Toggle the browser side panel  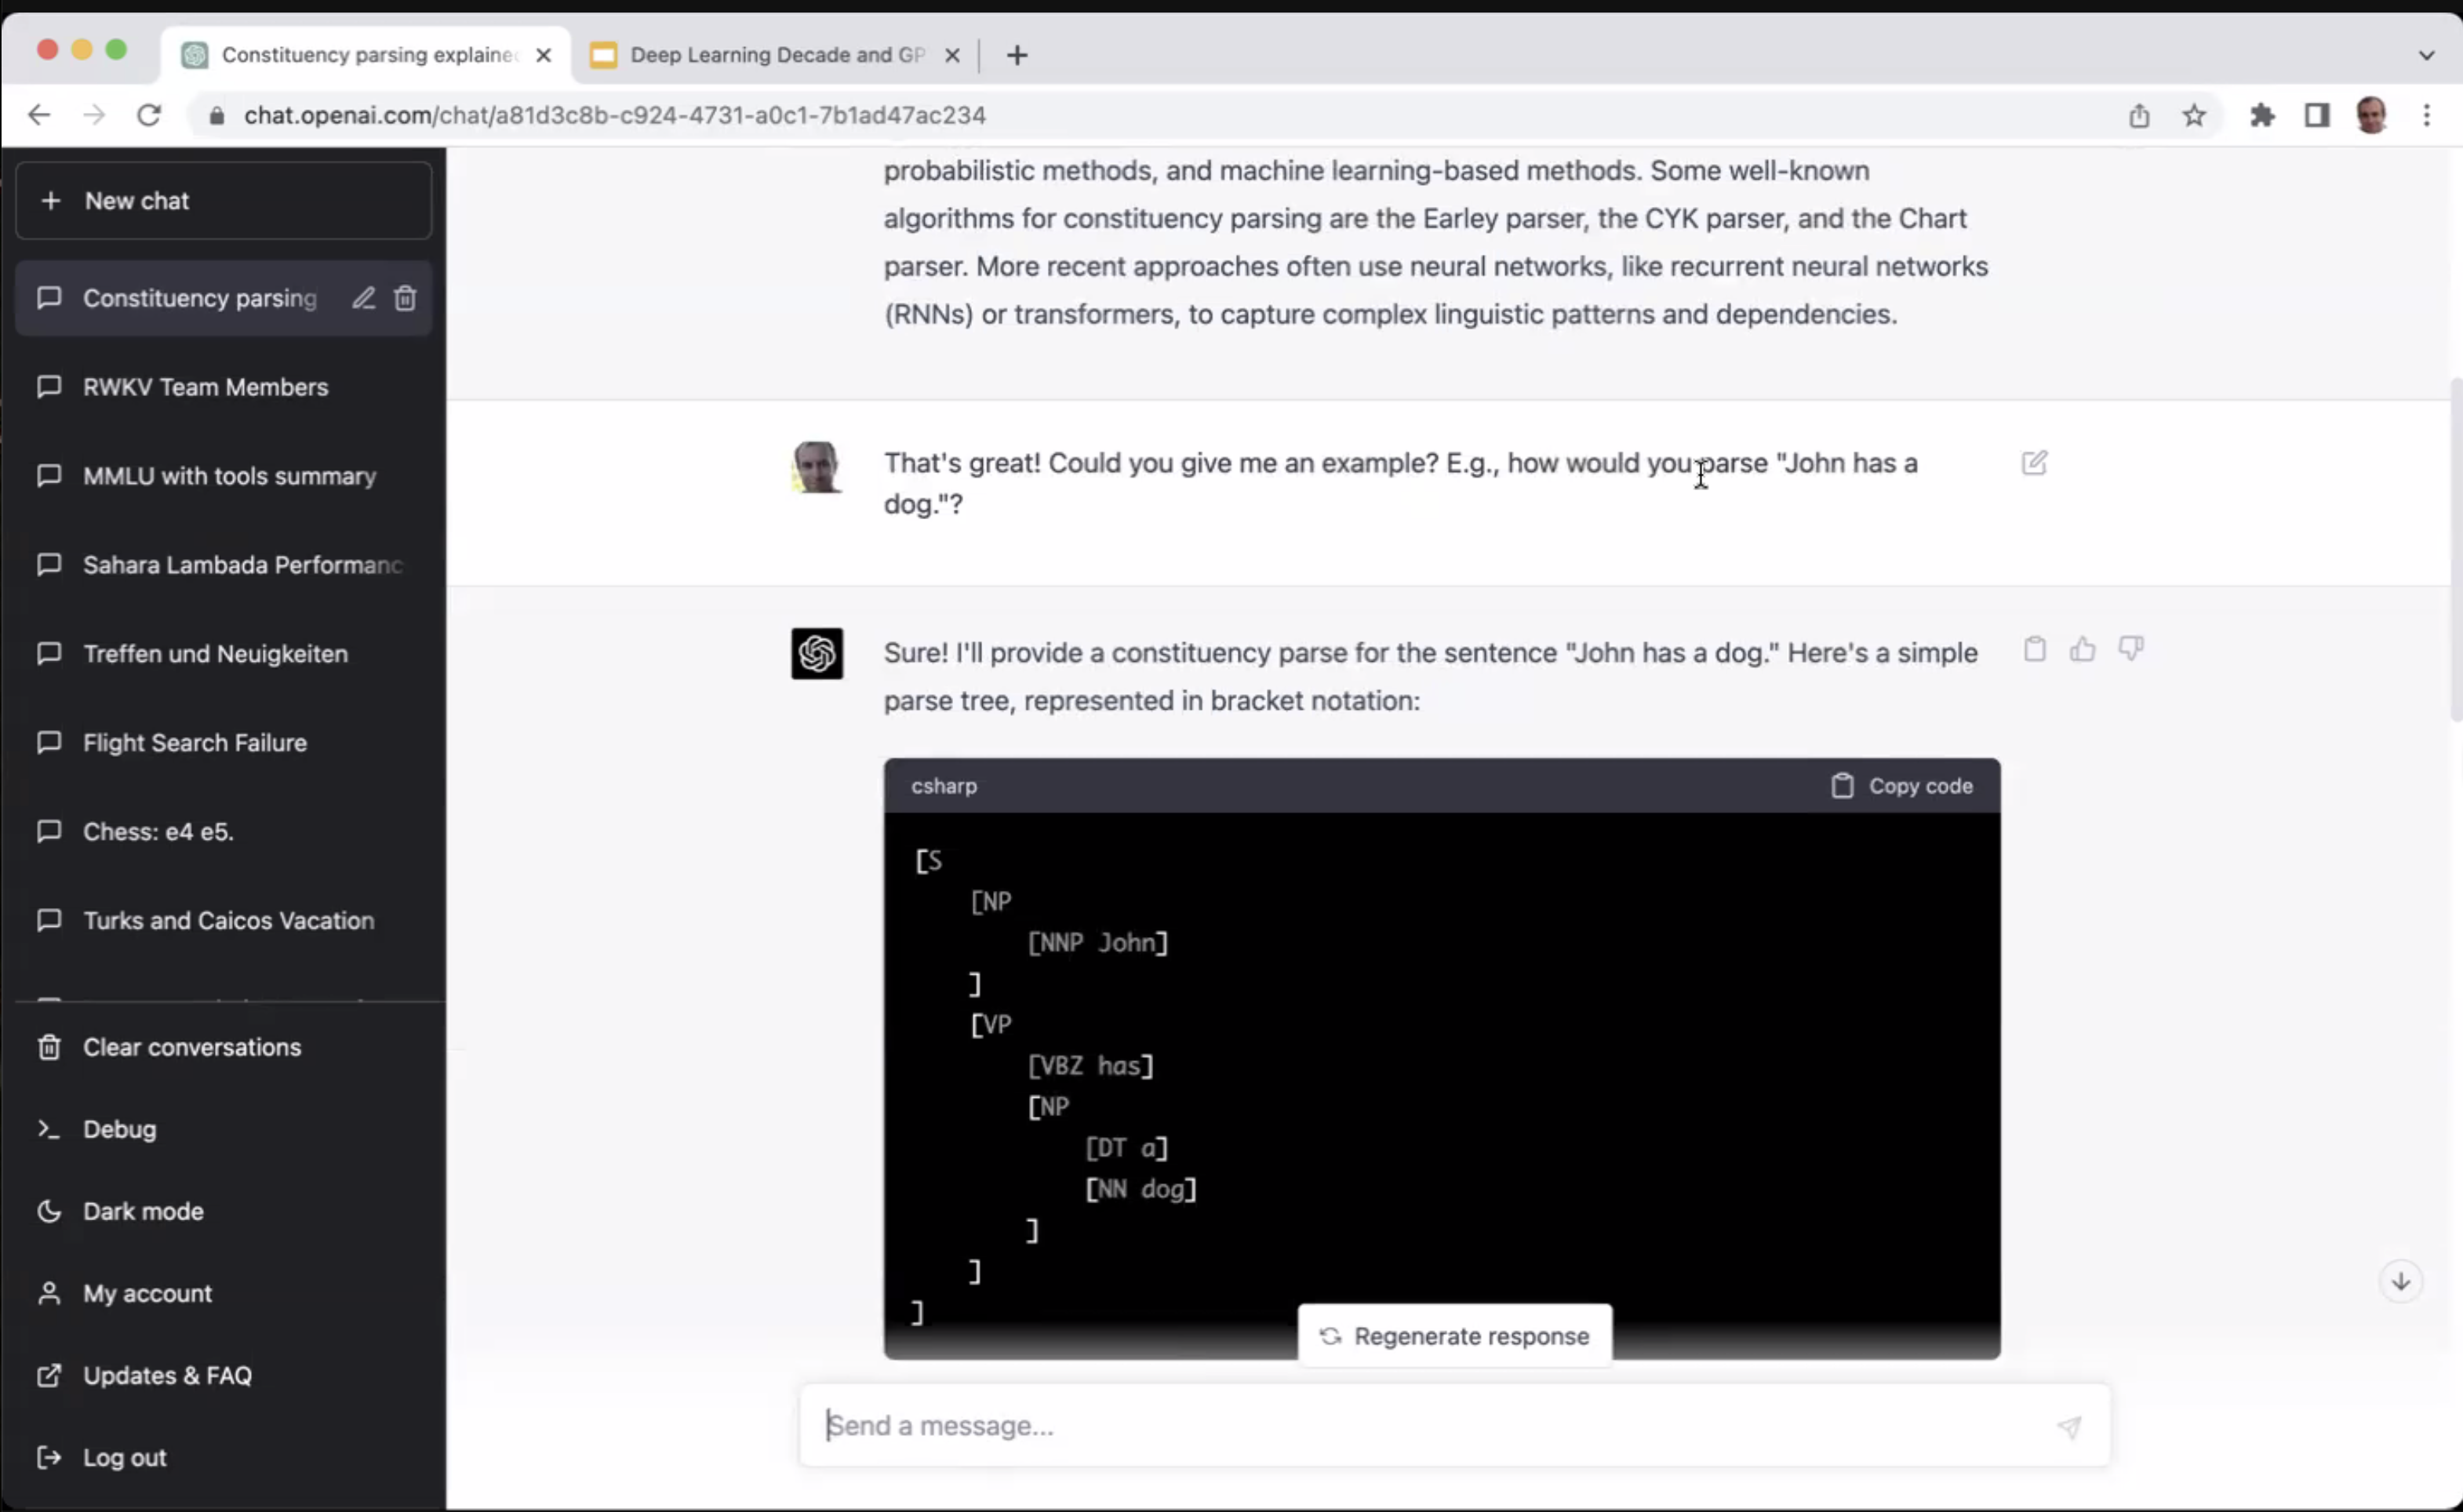click(x=2317, y=116)
